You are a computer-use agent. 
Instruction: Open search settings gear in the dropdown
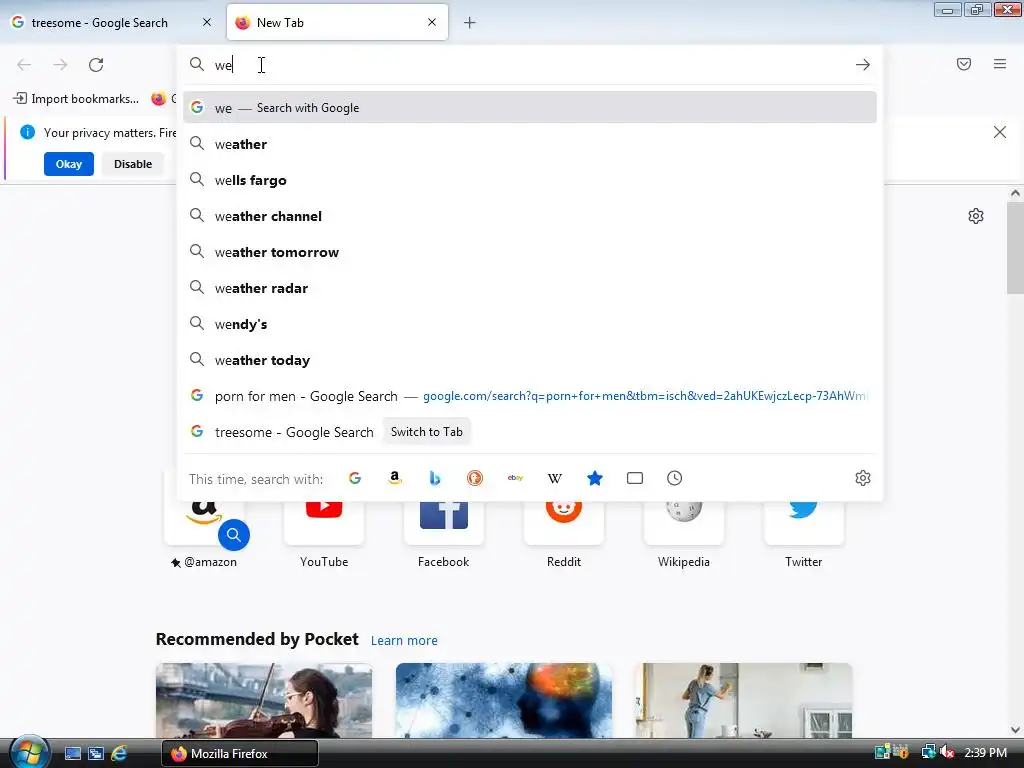pyautogui.click(x=863, y=478)
